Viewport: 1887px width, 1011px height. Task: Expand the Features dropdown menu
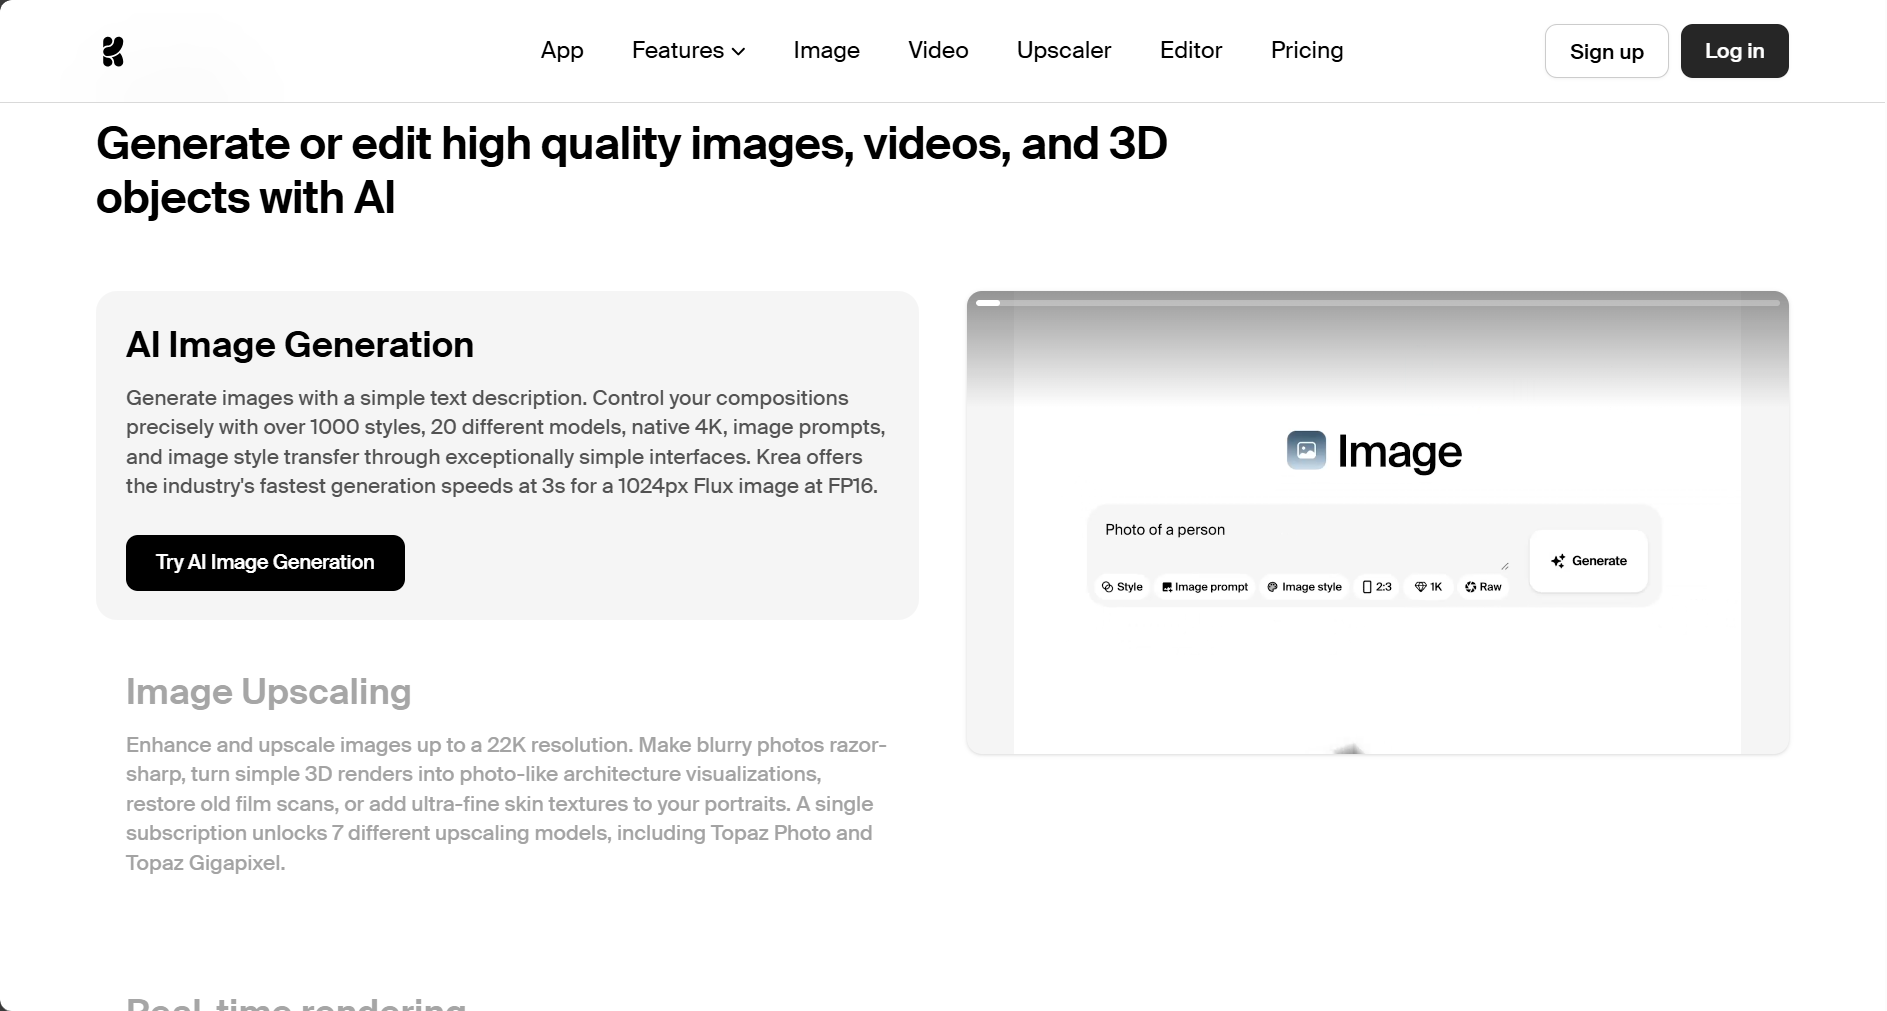688,50
